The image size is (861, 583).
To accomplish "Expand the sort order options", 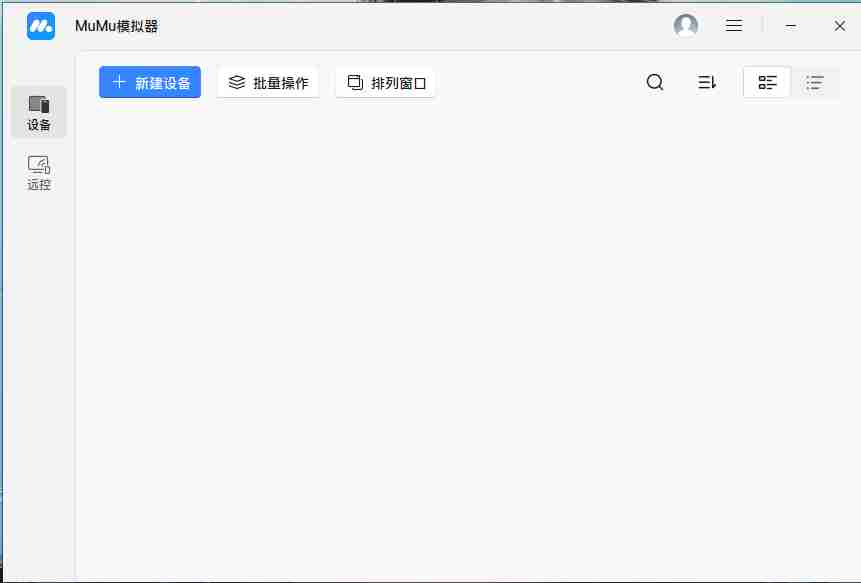I will point(707,83).
